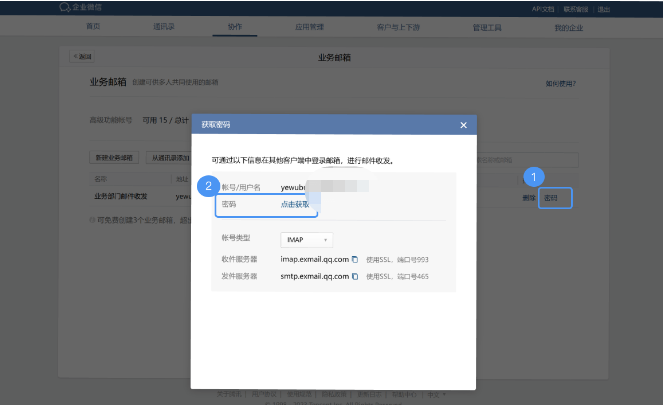
Task: Select the 协作 tab
Action: point(234,27)
